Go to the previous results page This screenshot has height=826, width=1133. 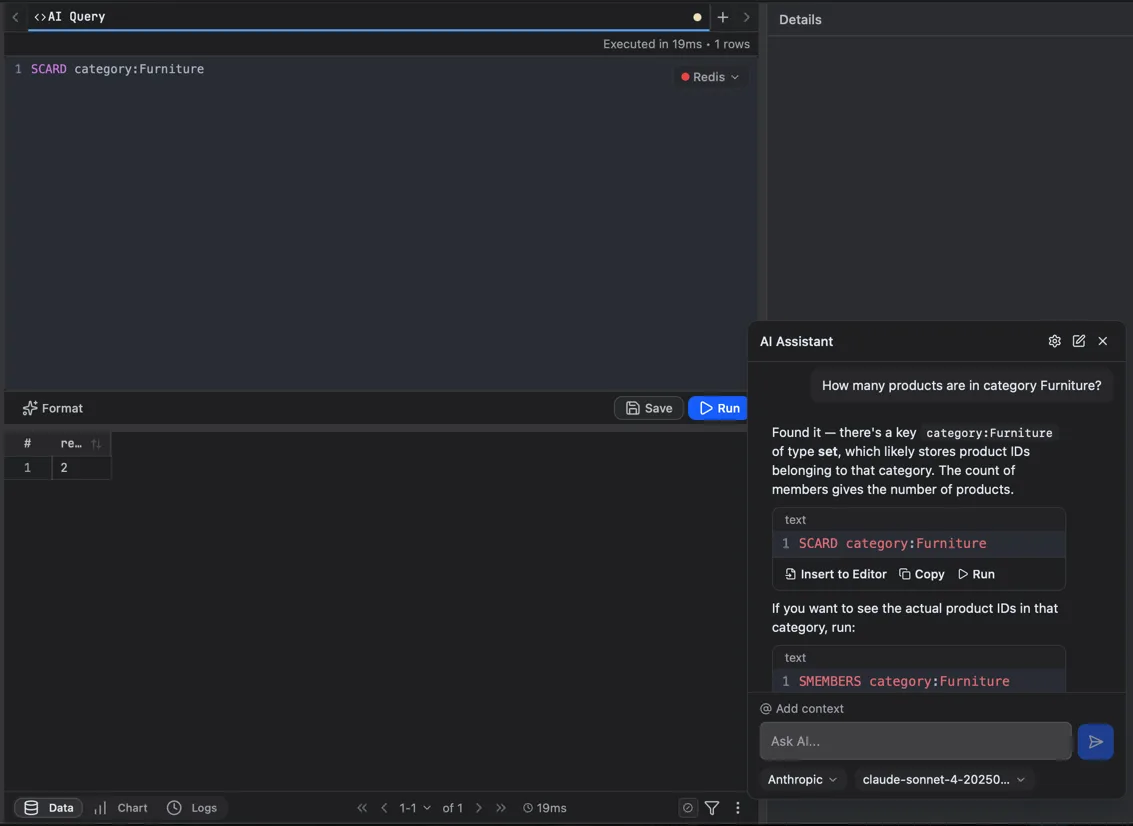click(384, 808)
